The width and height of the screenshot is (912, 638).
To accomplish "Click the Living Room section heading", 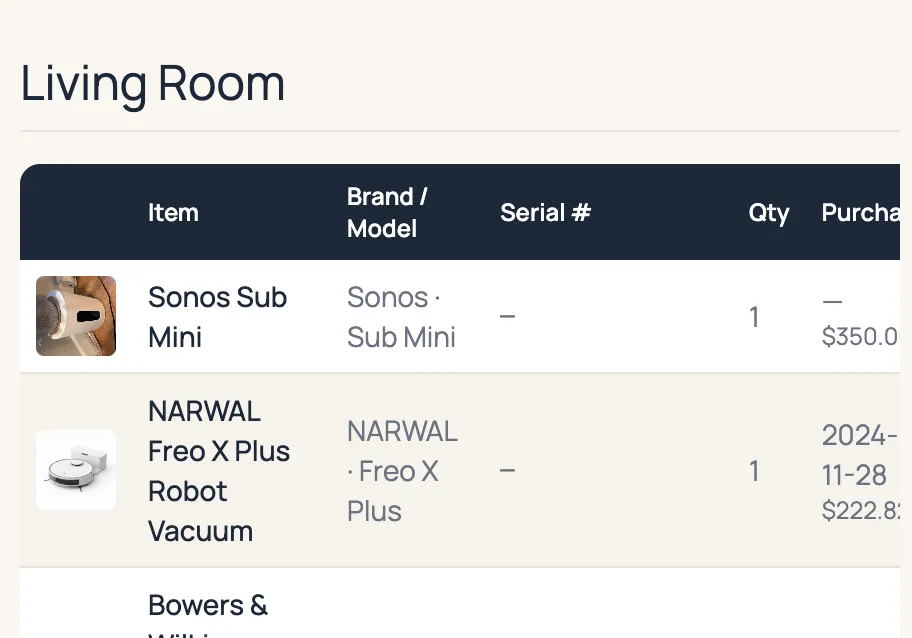I will click(x=153, y=84).
